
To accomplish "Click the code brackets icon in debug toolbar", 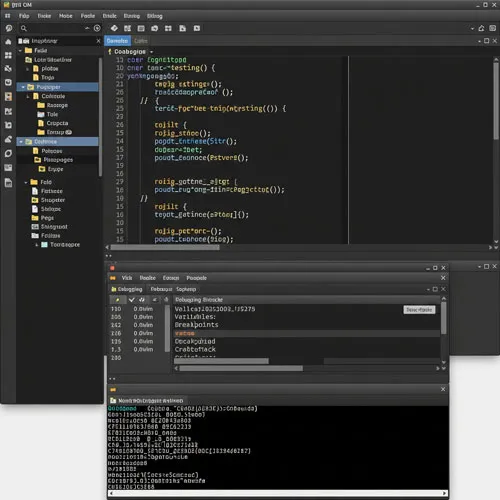I will 142,300.
